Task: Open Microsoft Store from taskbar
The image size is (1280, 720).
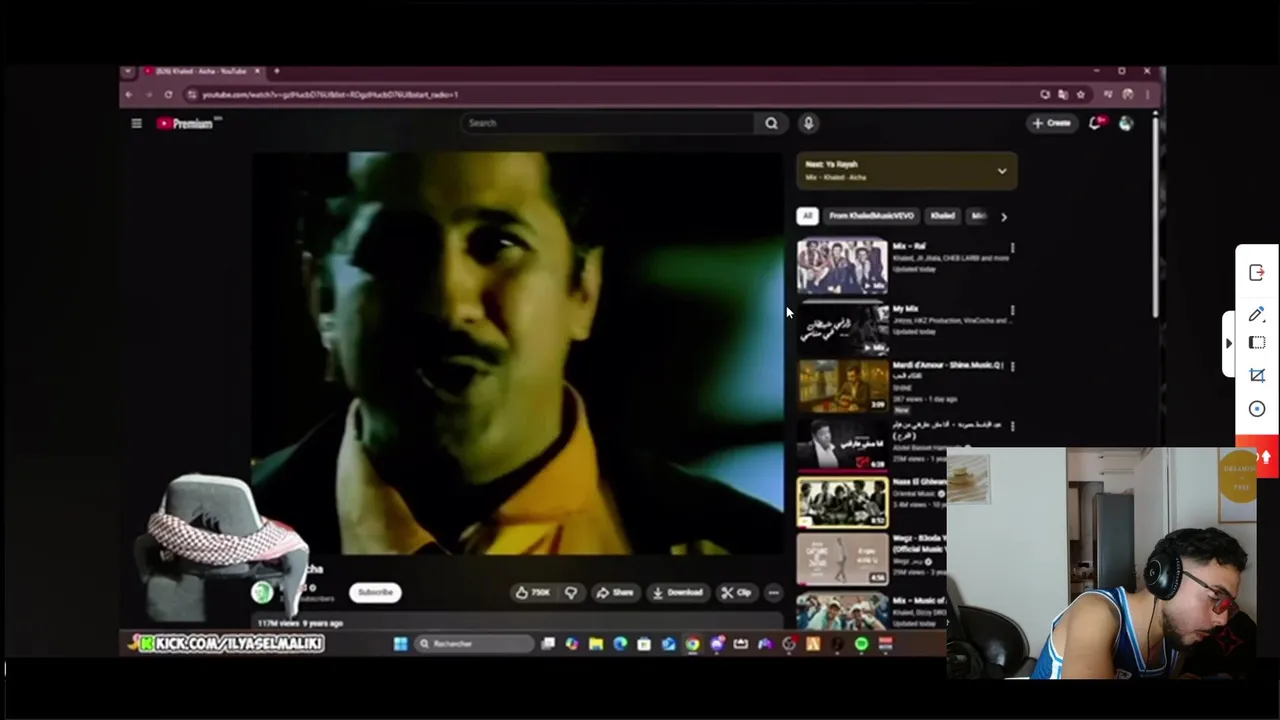Action: coord(644,644)
